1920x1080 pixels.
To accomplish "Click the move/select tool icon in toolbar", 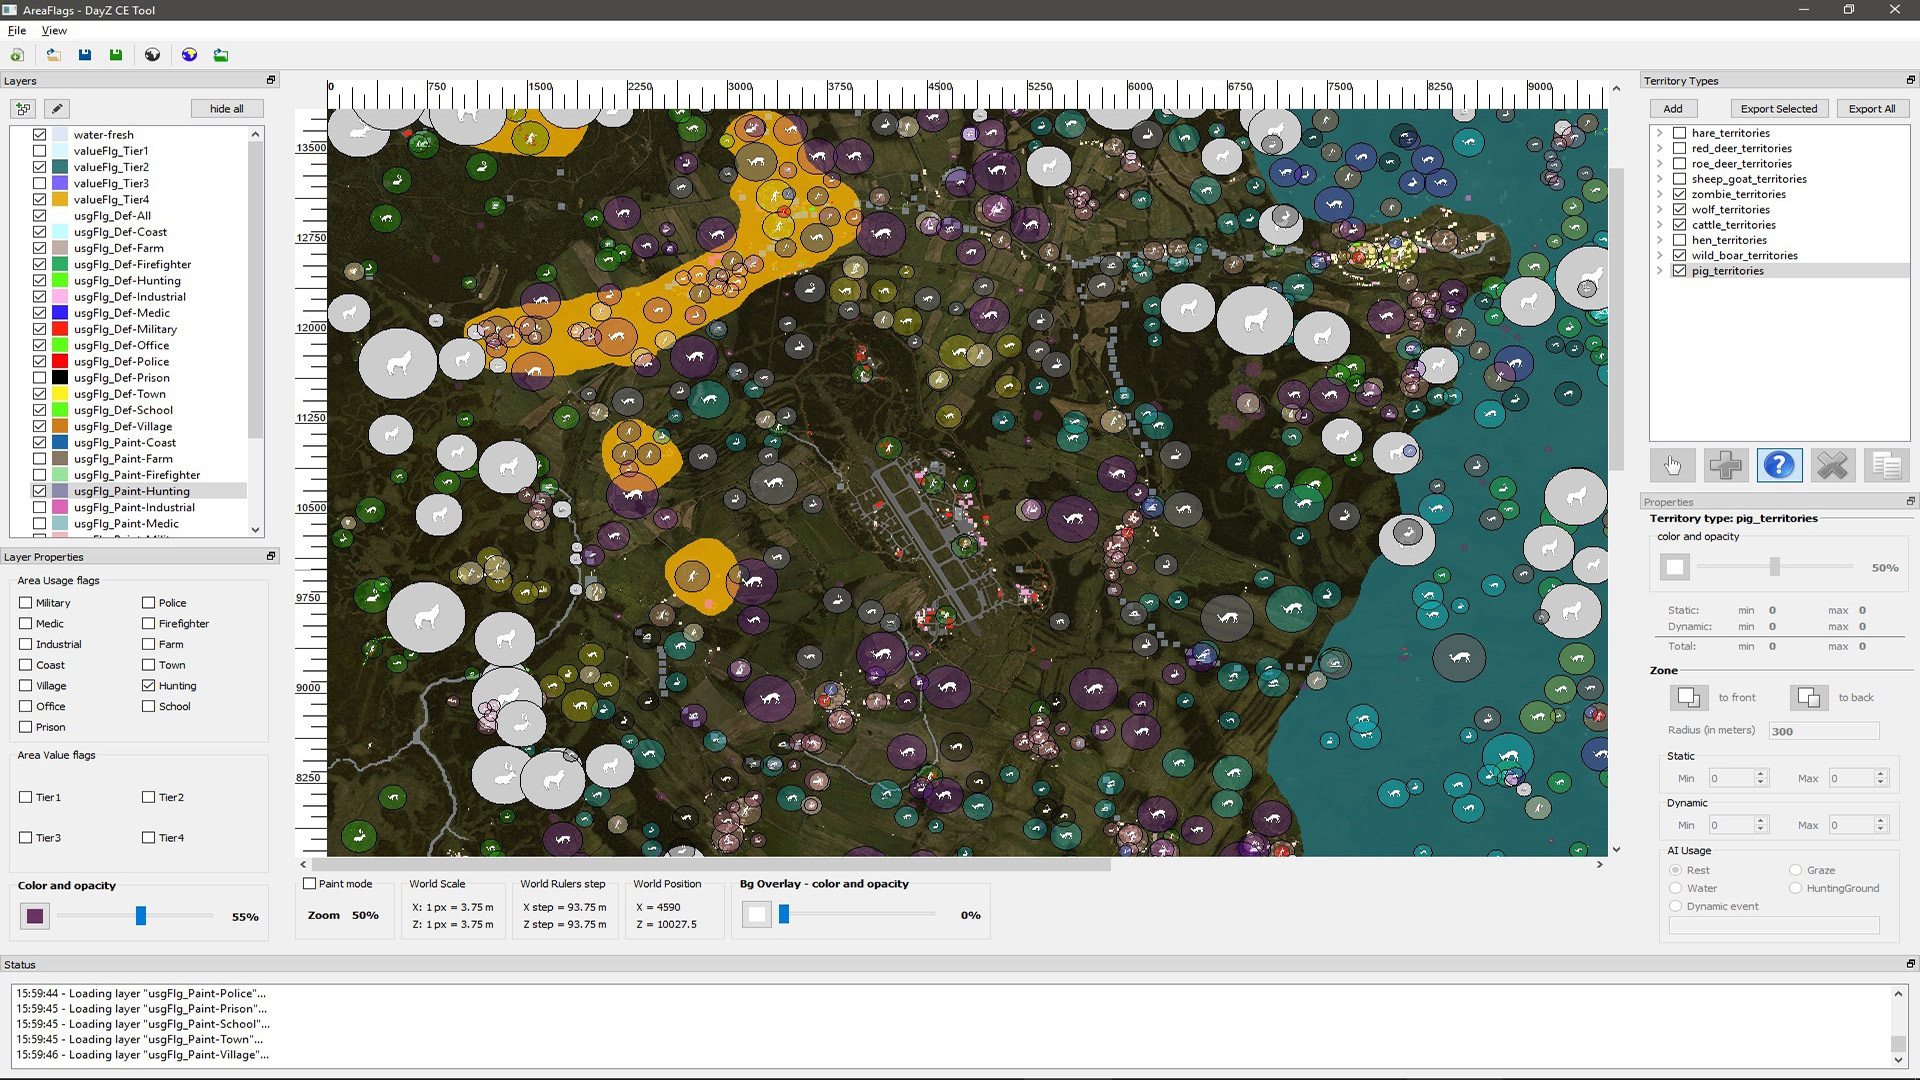I will [x=1672, y=465].
